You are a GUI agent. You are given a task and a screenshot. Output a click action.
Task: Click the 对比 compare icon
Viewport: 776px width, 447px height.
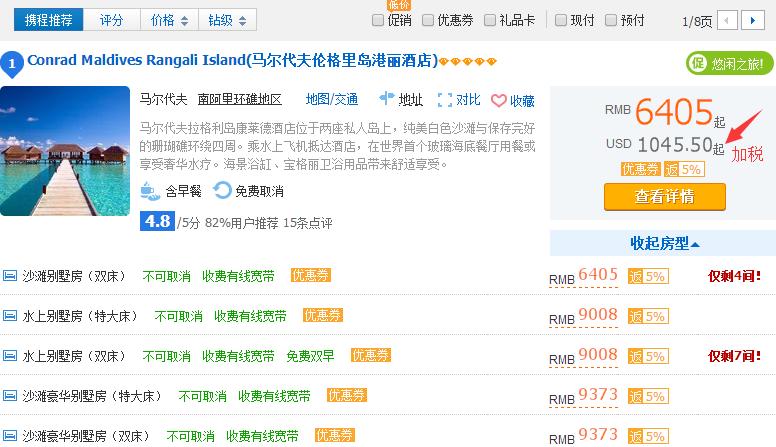445,99
